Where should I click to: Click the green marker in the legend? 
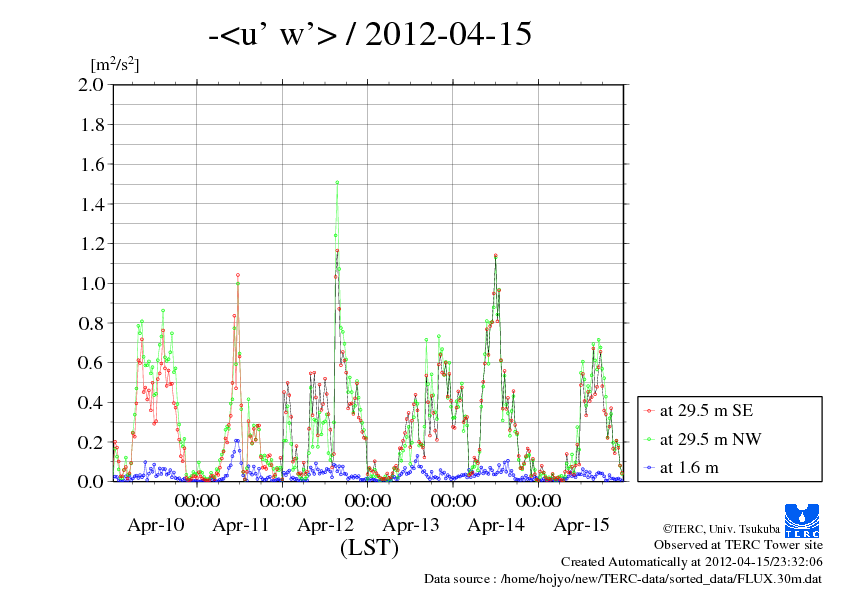coord(649,439)
